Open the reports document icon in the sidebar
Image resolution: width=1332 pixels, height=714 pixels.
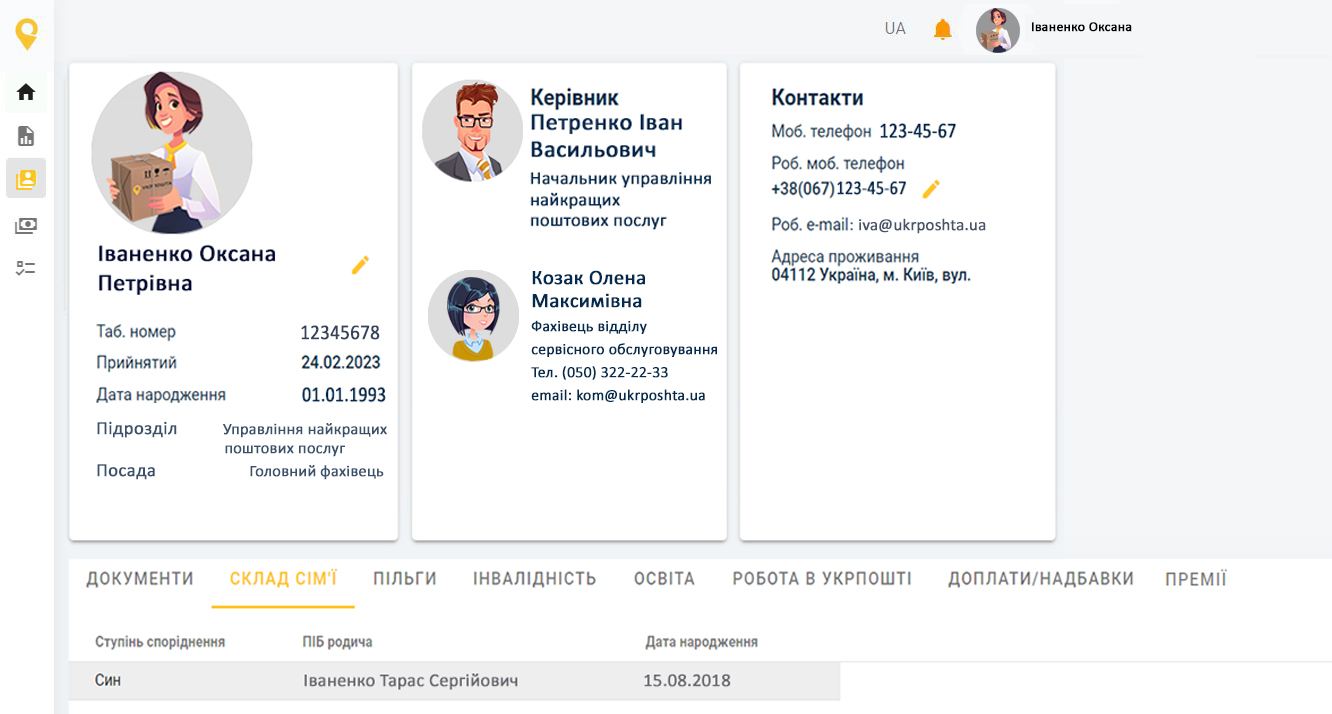[x=26, y=136]
